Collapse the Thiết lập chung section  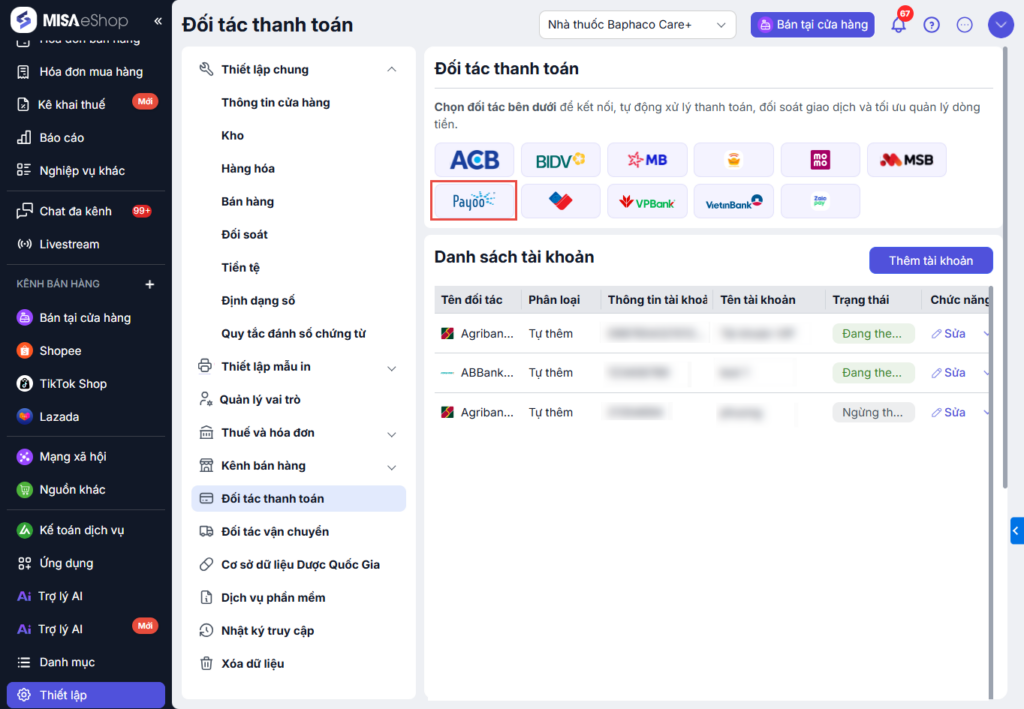tap(391, 69)
